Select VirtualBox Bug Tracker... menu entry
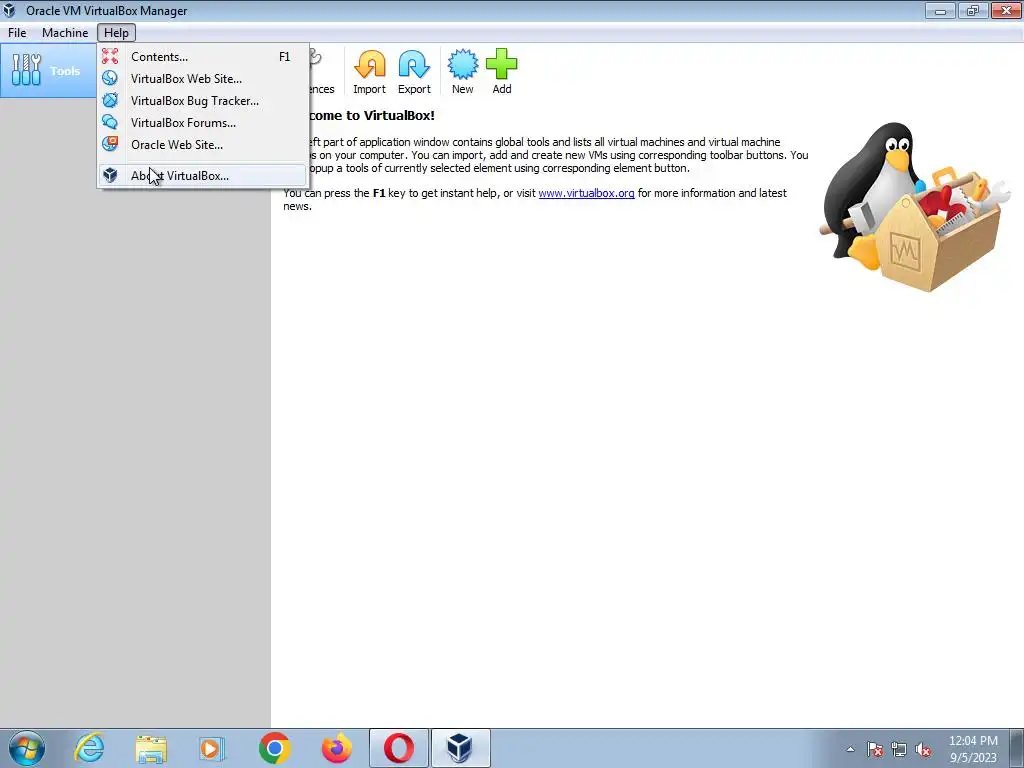Screen dimensions: 1024x768 pyautogui.click(x=203, y=101)
